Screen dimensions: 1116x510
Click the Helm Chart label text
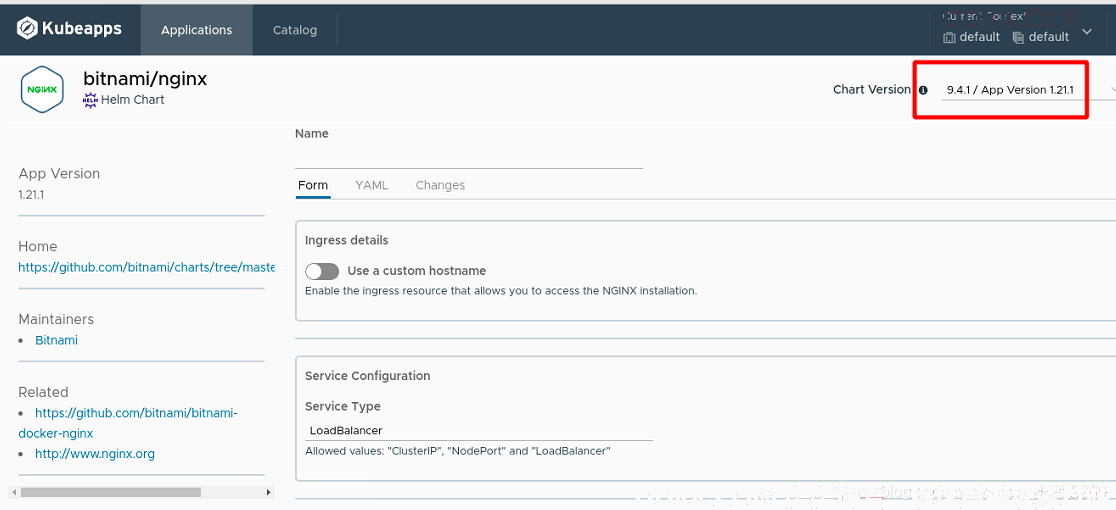coord(133,100)
